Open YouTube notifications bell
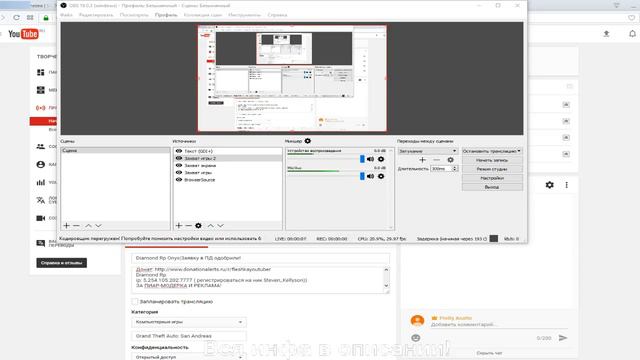 (x=632, y=34)
